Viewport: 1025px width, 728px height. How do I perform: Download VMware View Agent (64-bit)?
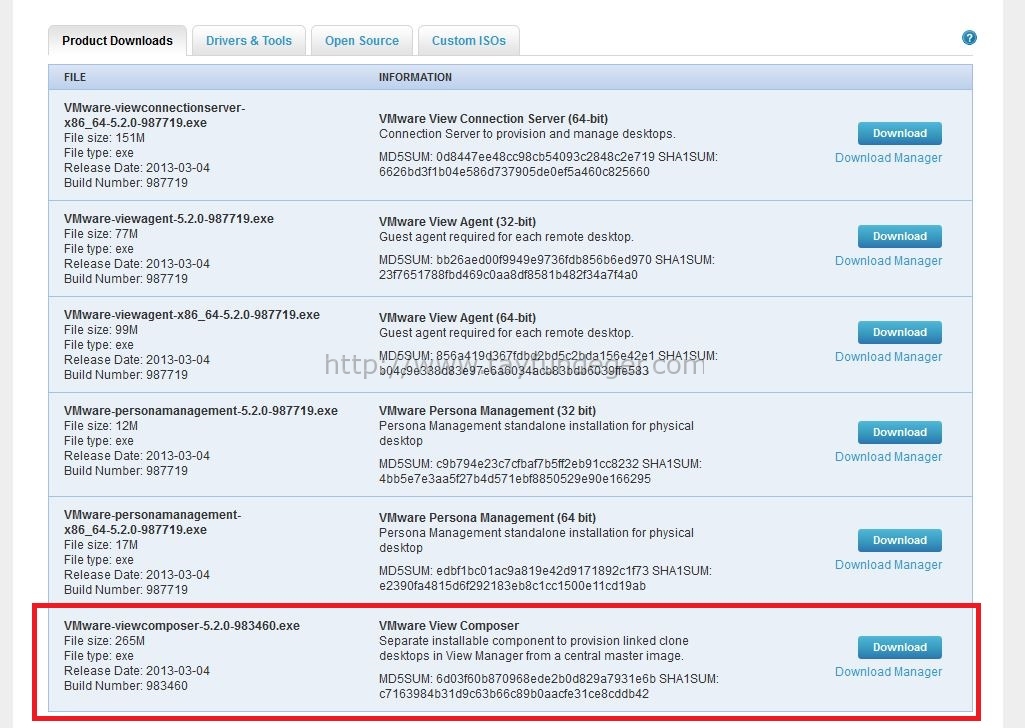(899, 332)
